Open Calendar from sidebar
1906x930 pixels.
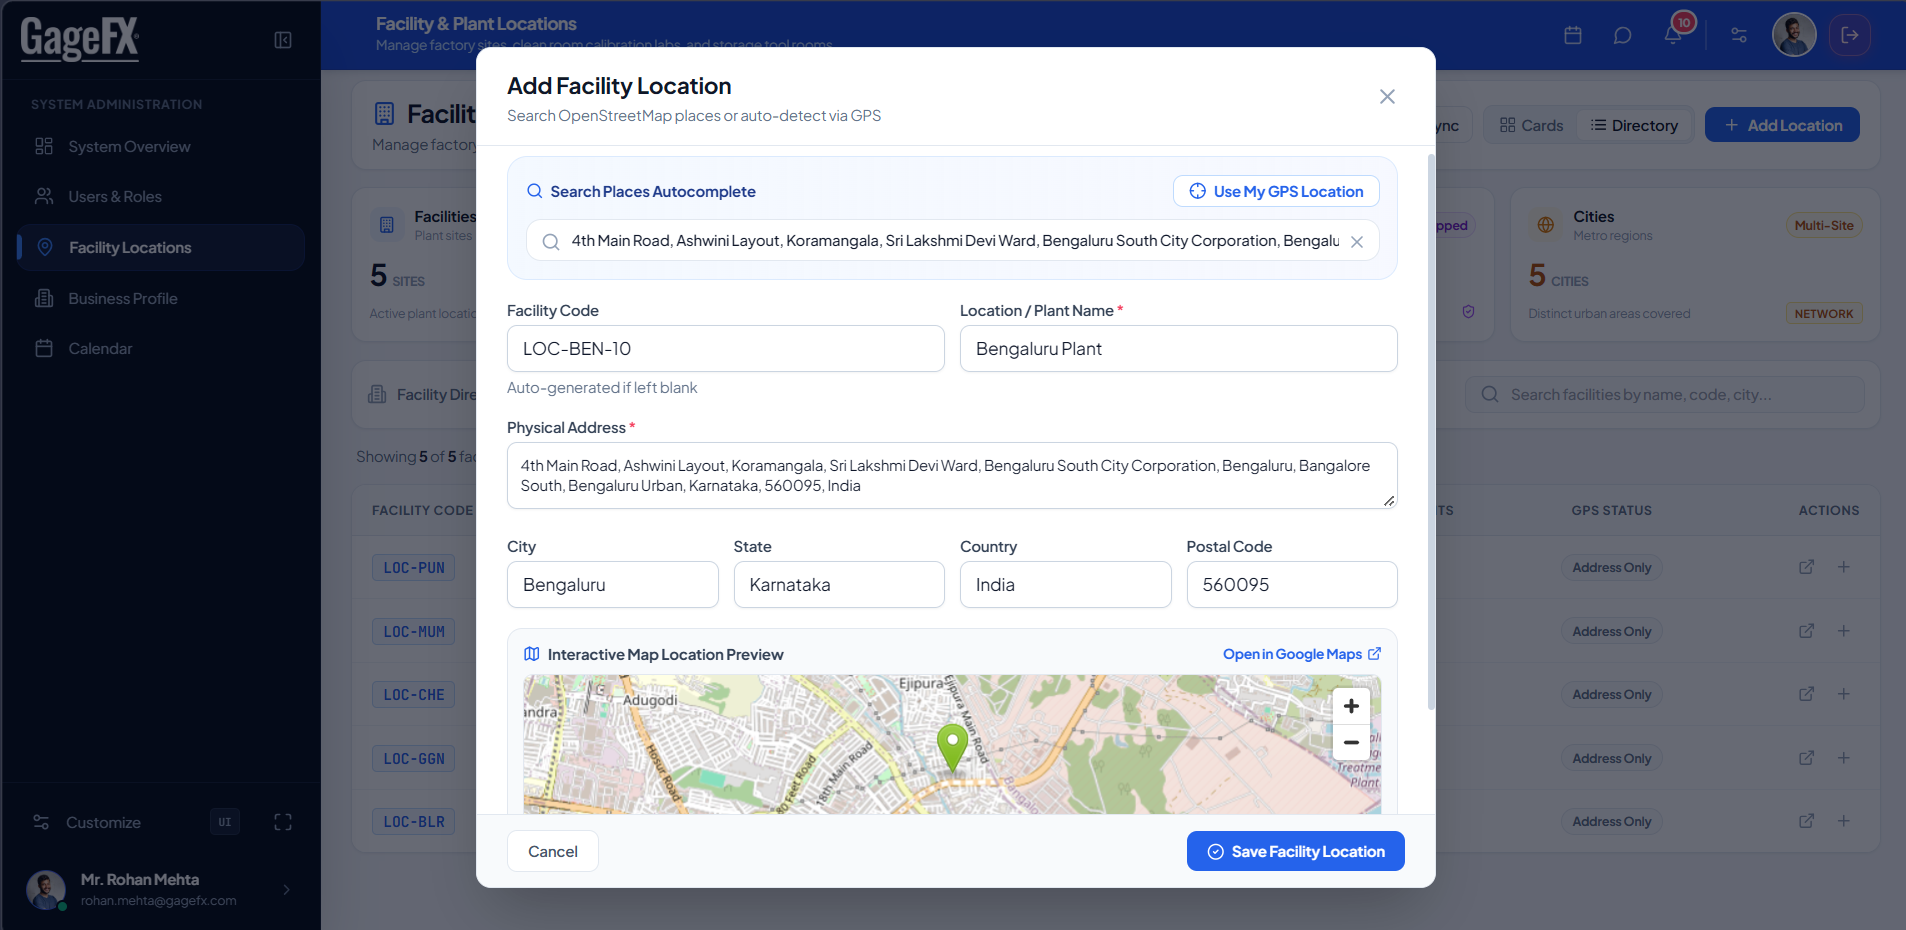click(161, 349)
